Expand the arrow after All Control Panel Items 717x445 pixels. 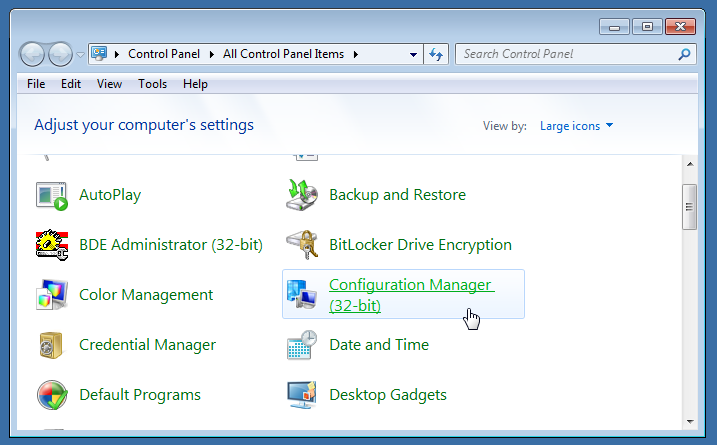point(356,54)
